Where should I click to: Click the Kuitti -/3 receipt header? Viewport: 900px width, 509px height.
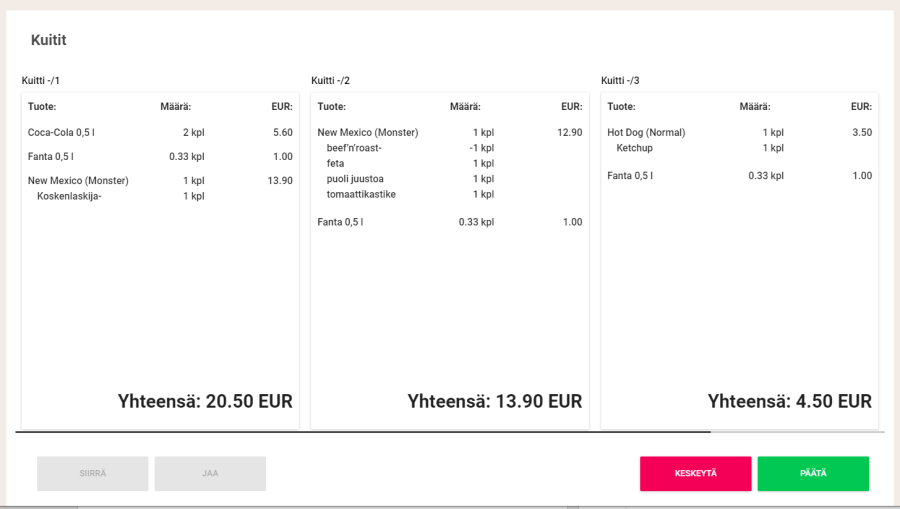[620, 81]
